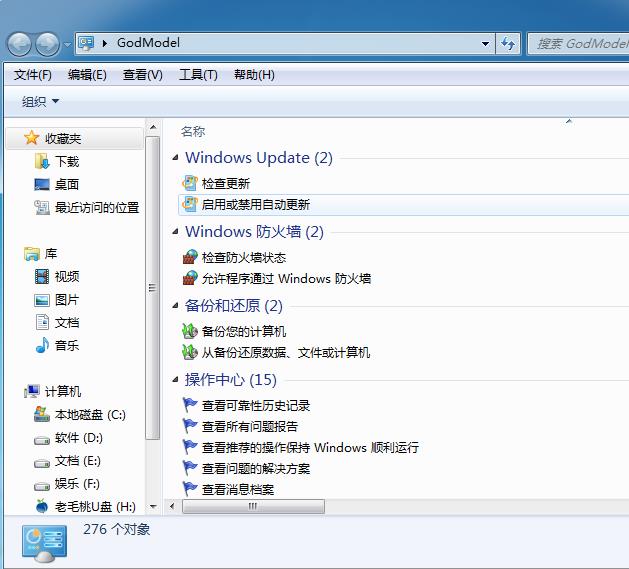Click navigation pane scroll down arrow
The height and width of the screenshot is (569, 629).
pyautogui.click(x=153, y=507)
